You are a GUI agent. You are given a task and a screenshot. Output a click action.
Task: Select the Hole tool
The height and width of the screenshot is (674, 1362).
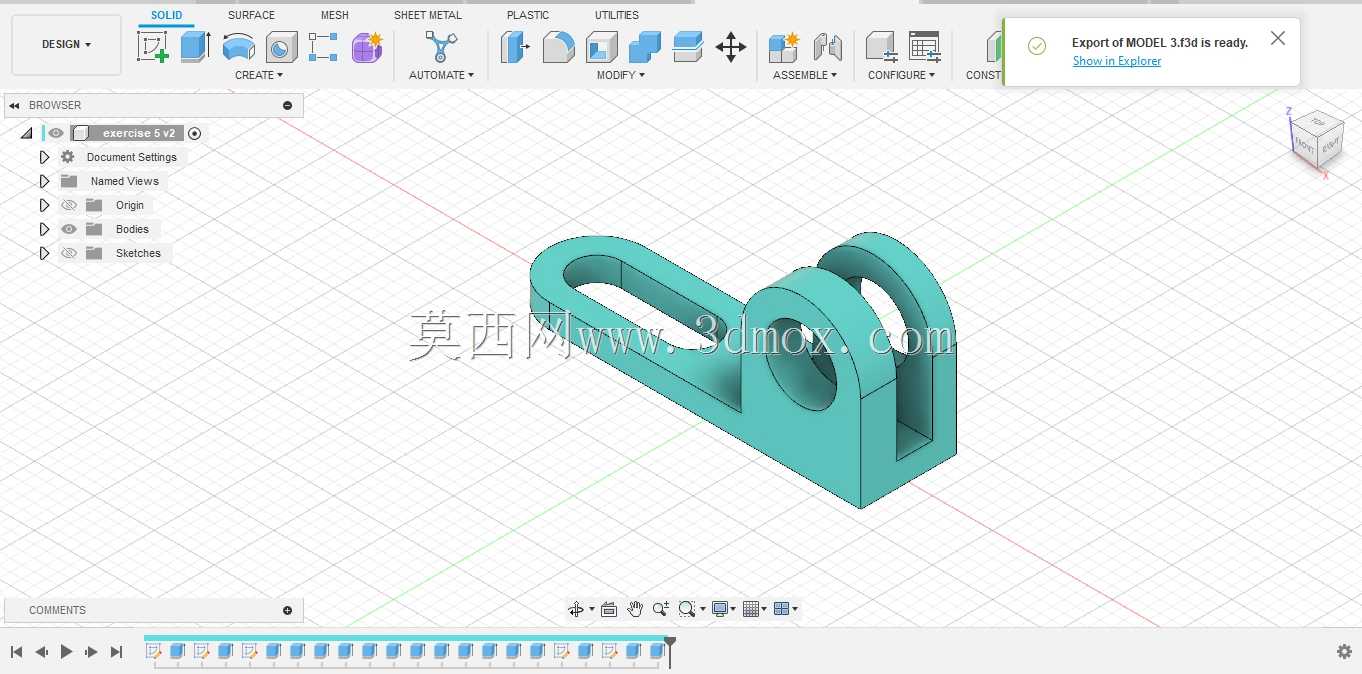click(x=282, y=47)
